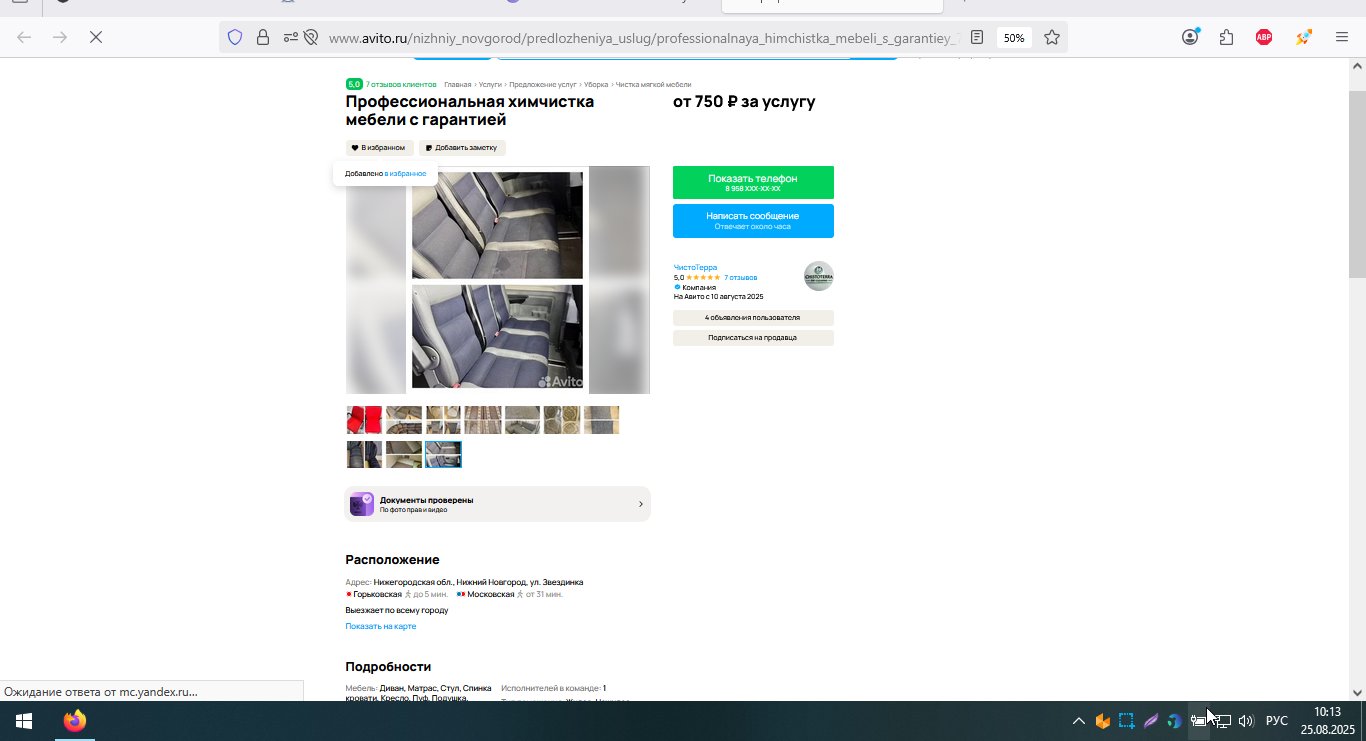Go forward to the next page

[60, 37]
